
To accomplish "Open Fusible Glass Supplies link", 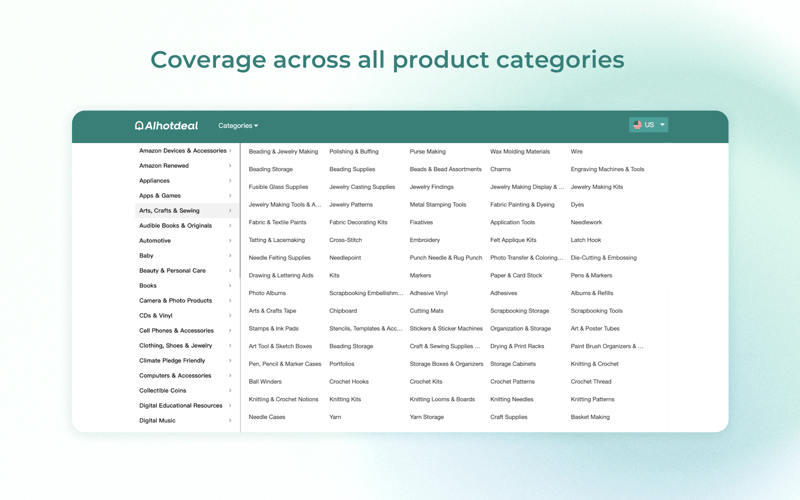I will point(278,187).
